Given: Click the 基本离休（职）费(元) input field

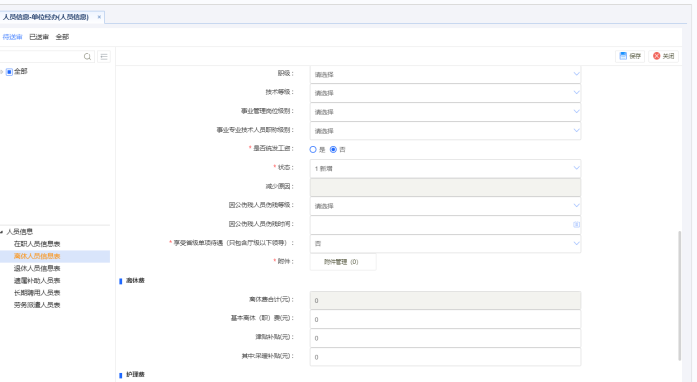Looking at the screenshot, I should click(445, 319).
